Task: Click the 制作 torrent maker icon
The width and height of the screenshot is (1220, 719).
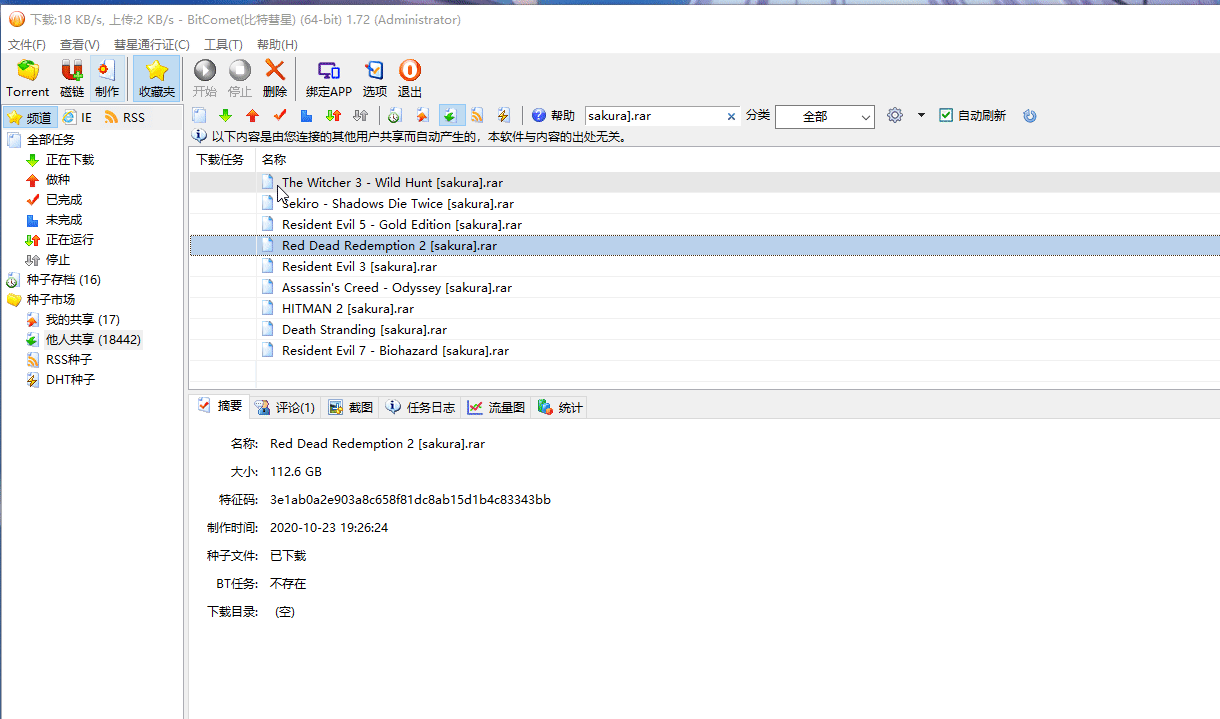Action: [x=106, y=79]
